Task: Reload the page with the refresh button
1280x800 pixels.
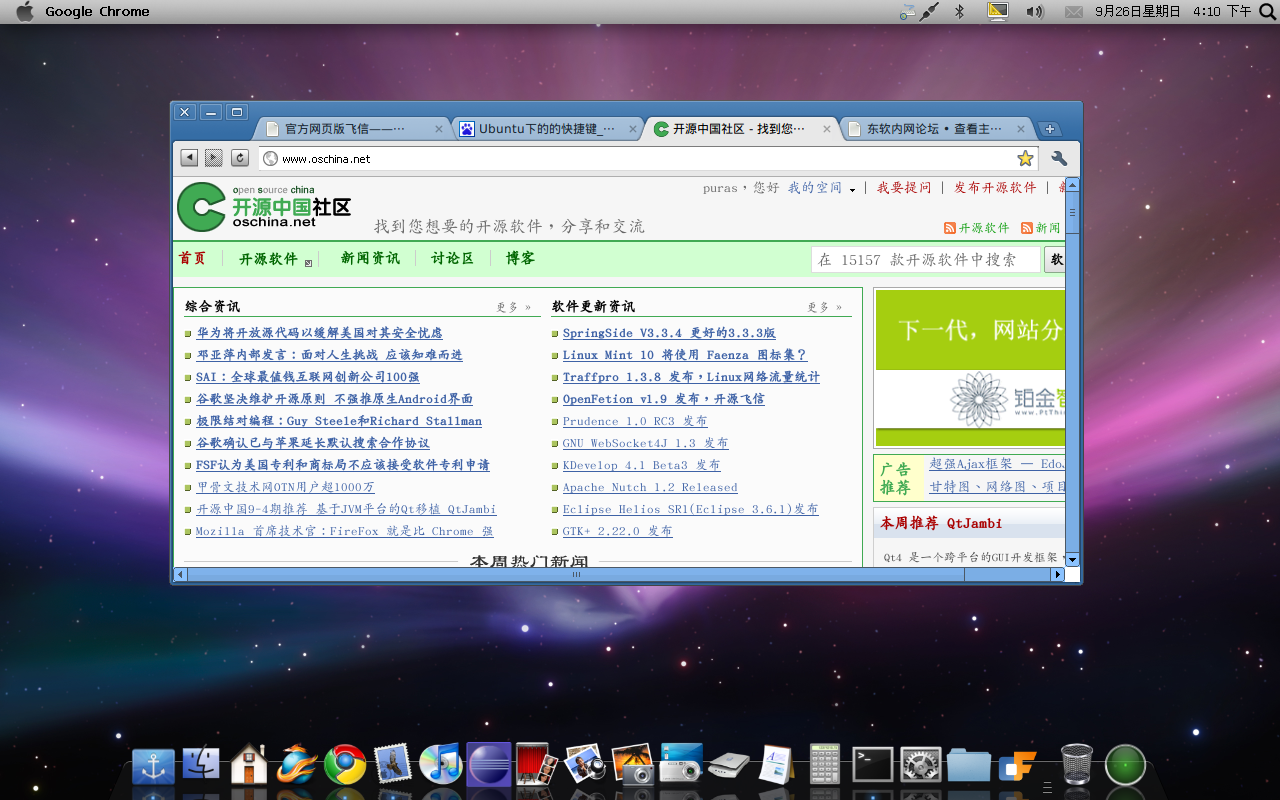Action: click(240, 158)
